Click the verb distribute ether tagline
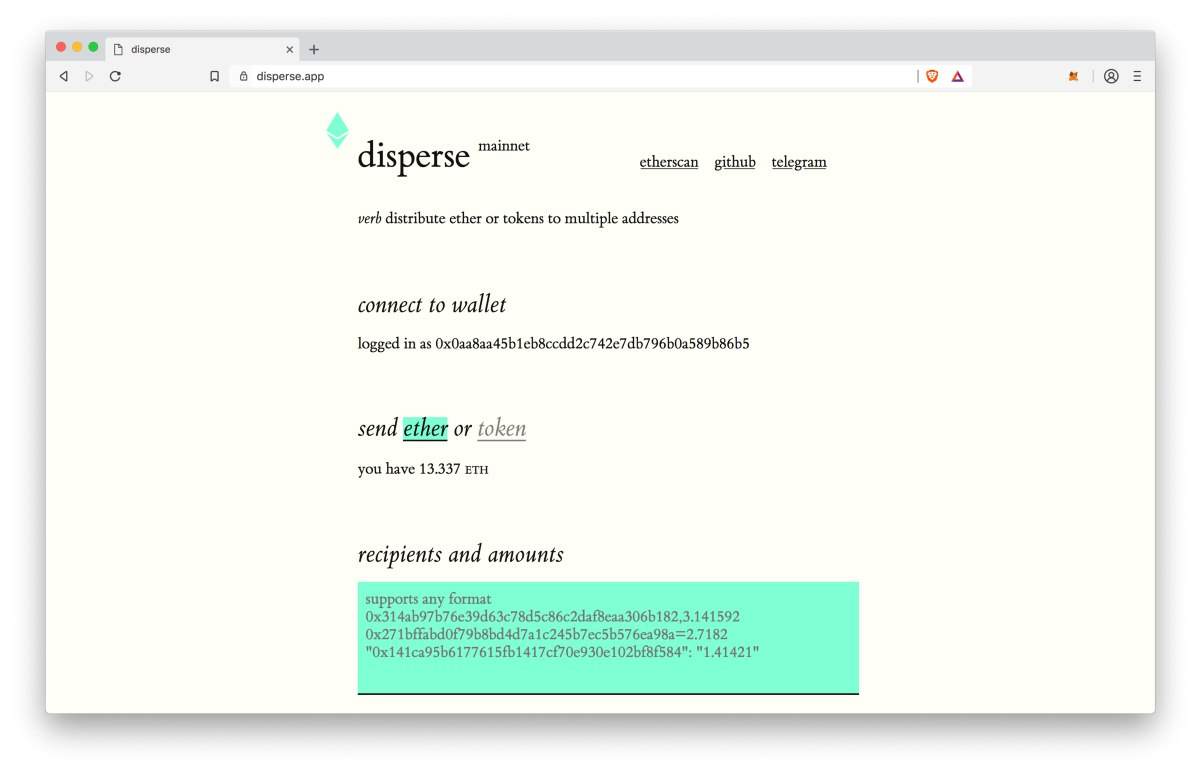1200x773 pixels. 518,218
